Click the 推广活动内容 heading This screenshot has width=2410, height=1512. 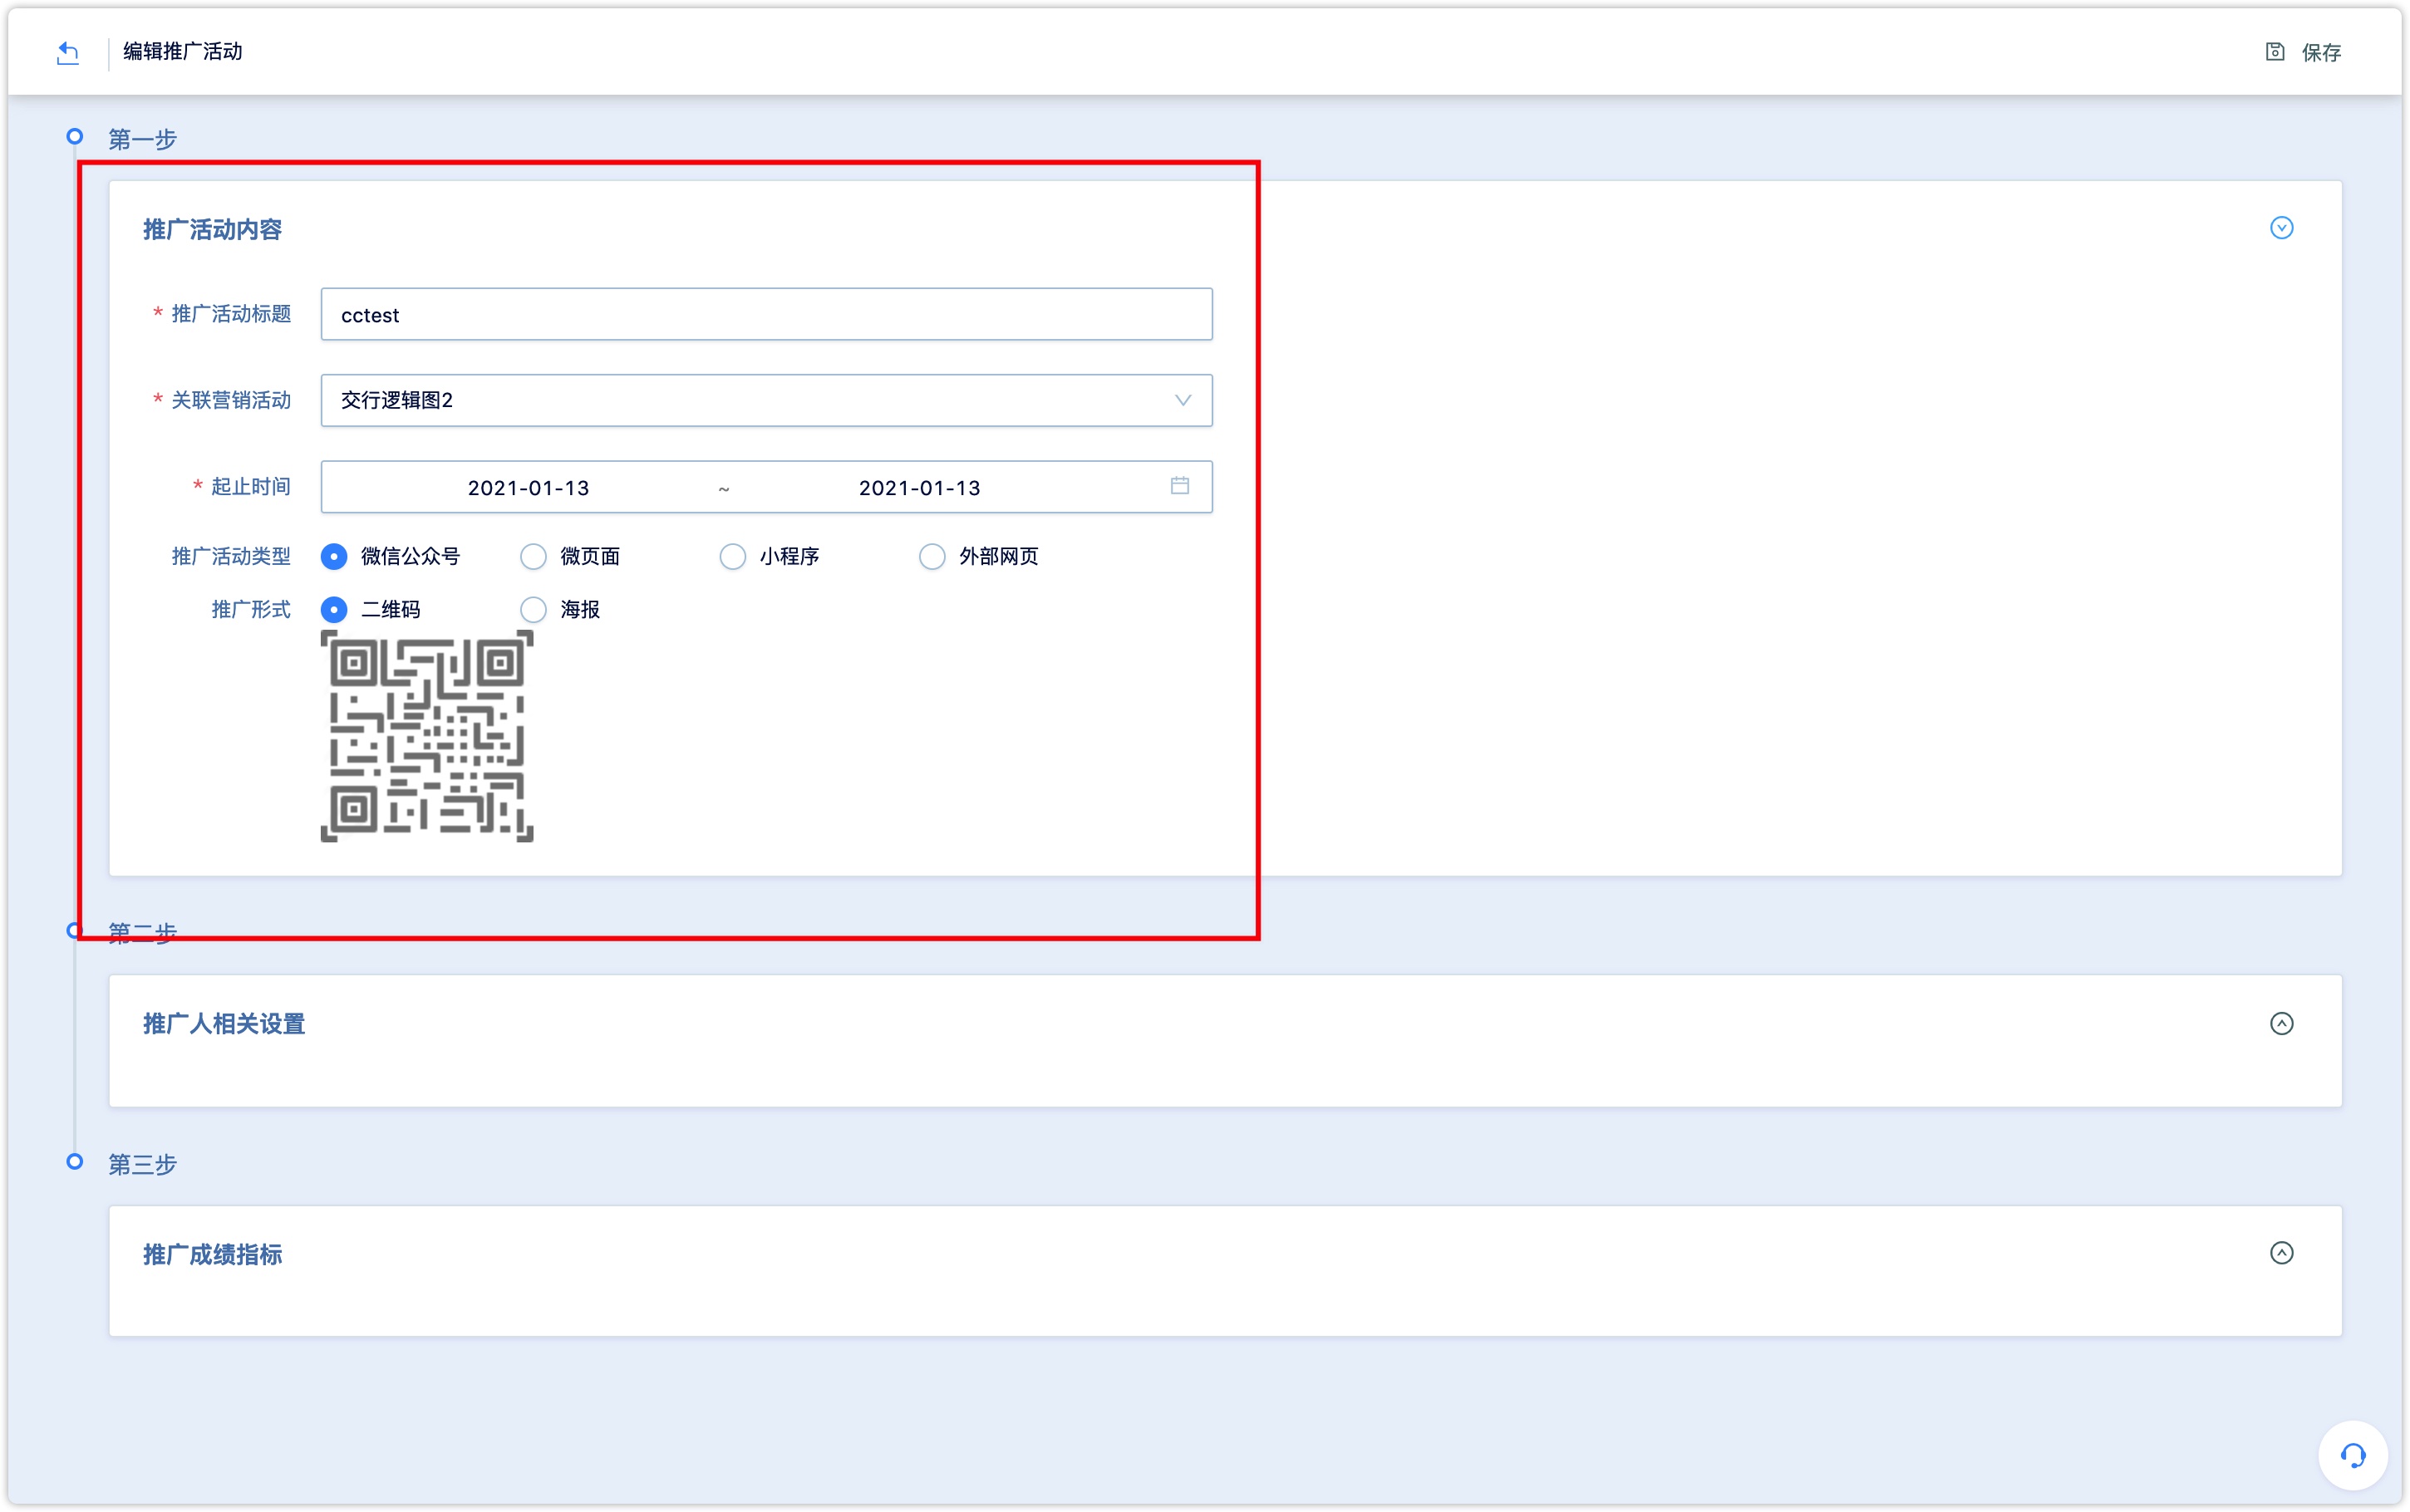212,230
